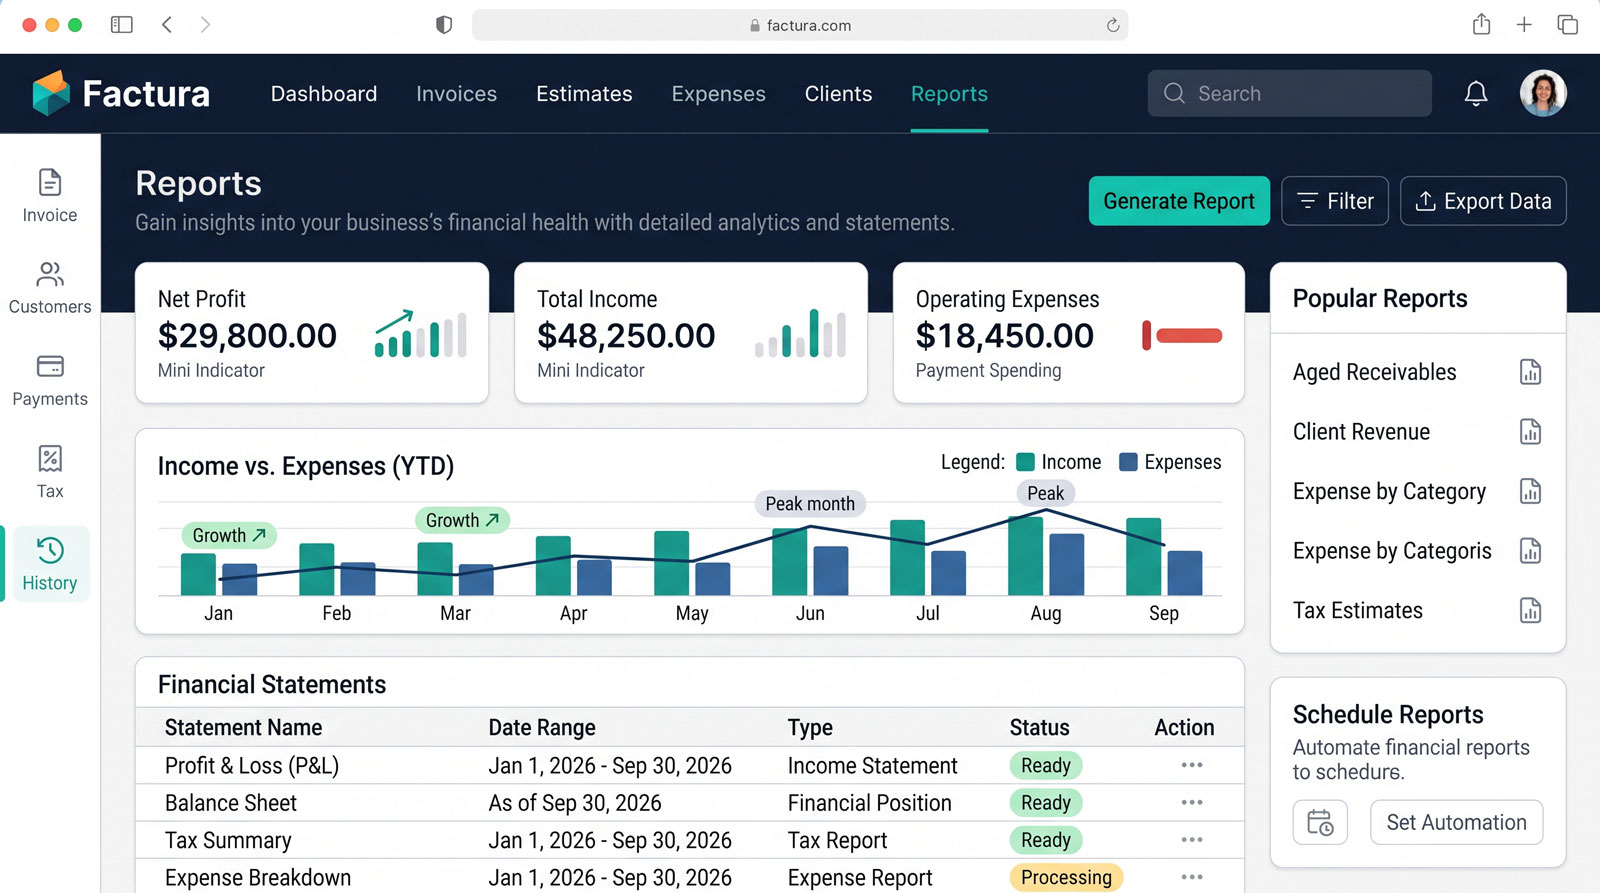1600x893 pixels.
Task: Open actions menu for Tax Summary row
Action: 1191,840
